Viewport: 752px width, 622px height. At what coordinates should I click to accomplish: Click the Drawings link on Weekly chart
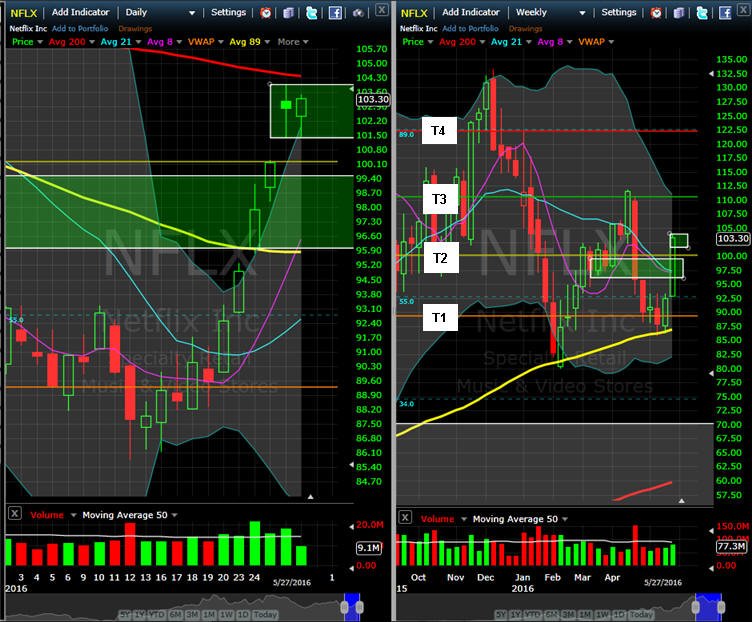[526, 29]
